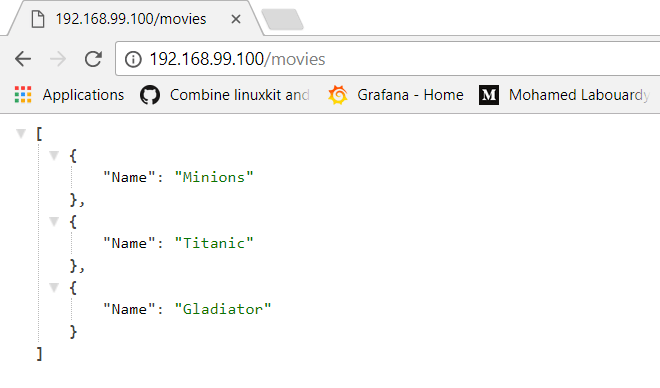Image resolution: width=660 pixels, height=388 pixels.
Task: Open the Combine linuxkit and bookmark
Action: [x=240, y=95]
